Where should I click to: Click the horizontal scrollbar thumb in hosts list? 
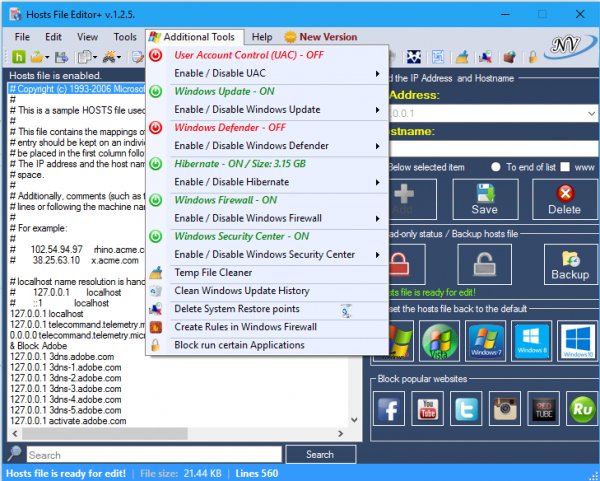coord(105,434)
